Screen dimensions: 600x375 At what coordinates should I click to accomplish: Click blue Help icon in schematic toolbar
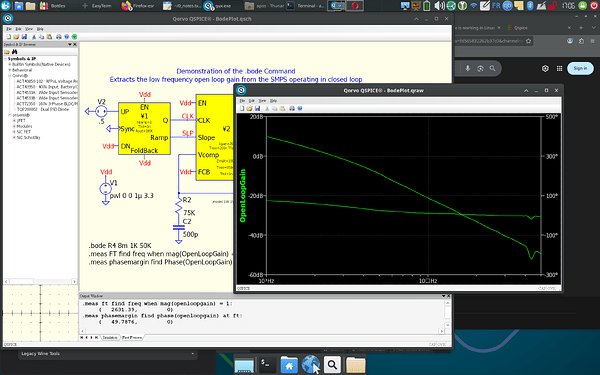coord(67,37)
